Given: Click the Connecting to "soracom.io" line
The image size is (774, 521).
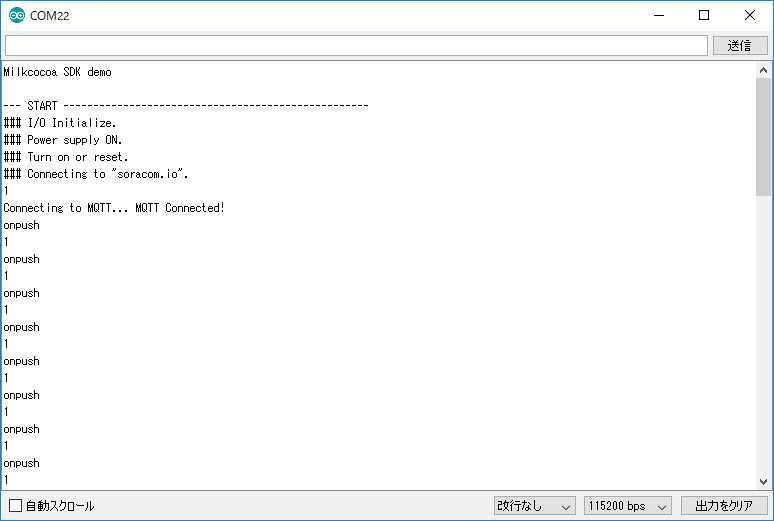Looking at the screenshot, I should pos(96,174).
